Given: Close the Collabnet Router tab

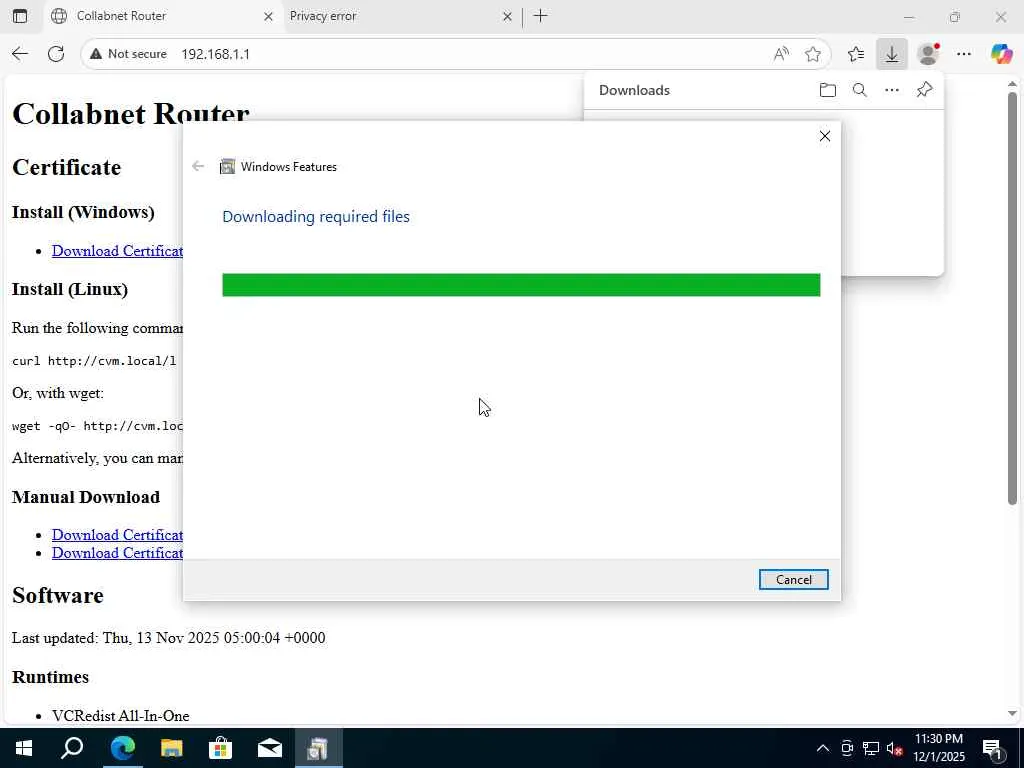Looking at the screenshot, I should (268, 17).
